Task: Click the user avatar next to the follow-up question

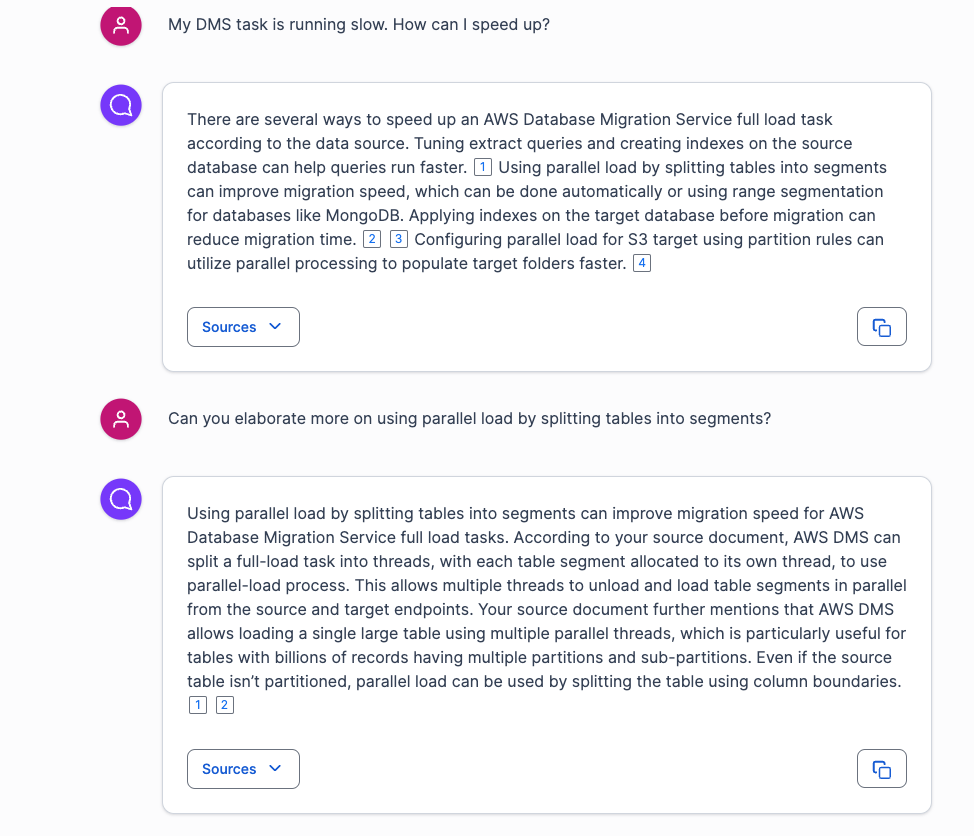Action: click(x=120, y=420)
